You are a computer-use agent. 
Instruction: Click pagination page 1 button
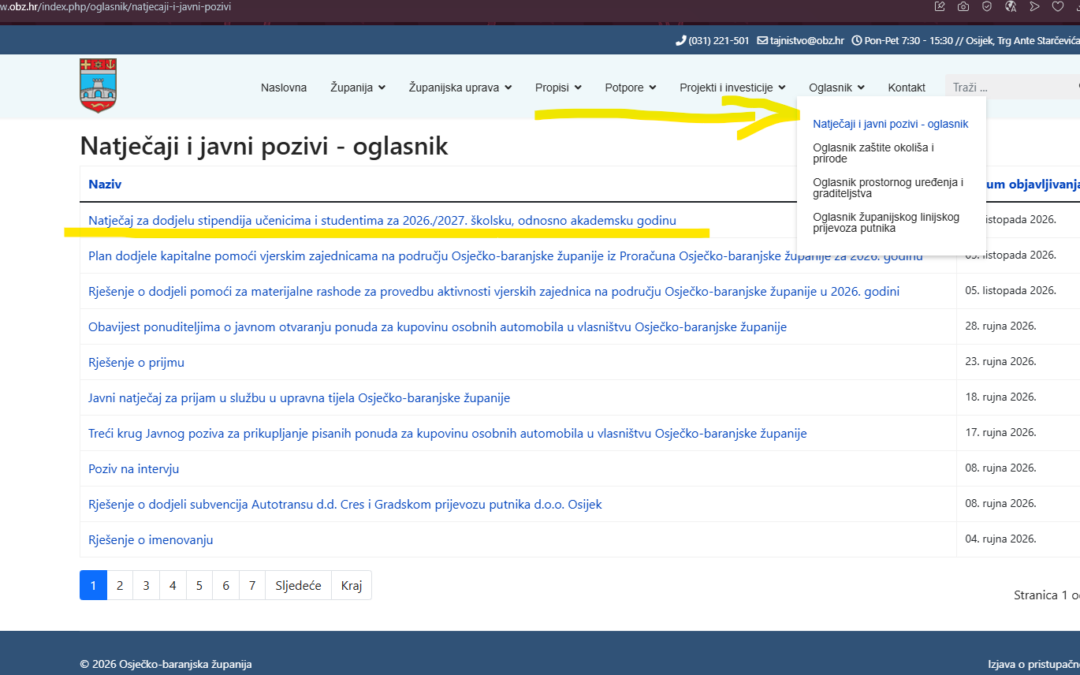(x=93, y=585)
